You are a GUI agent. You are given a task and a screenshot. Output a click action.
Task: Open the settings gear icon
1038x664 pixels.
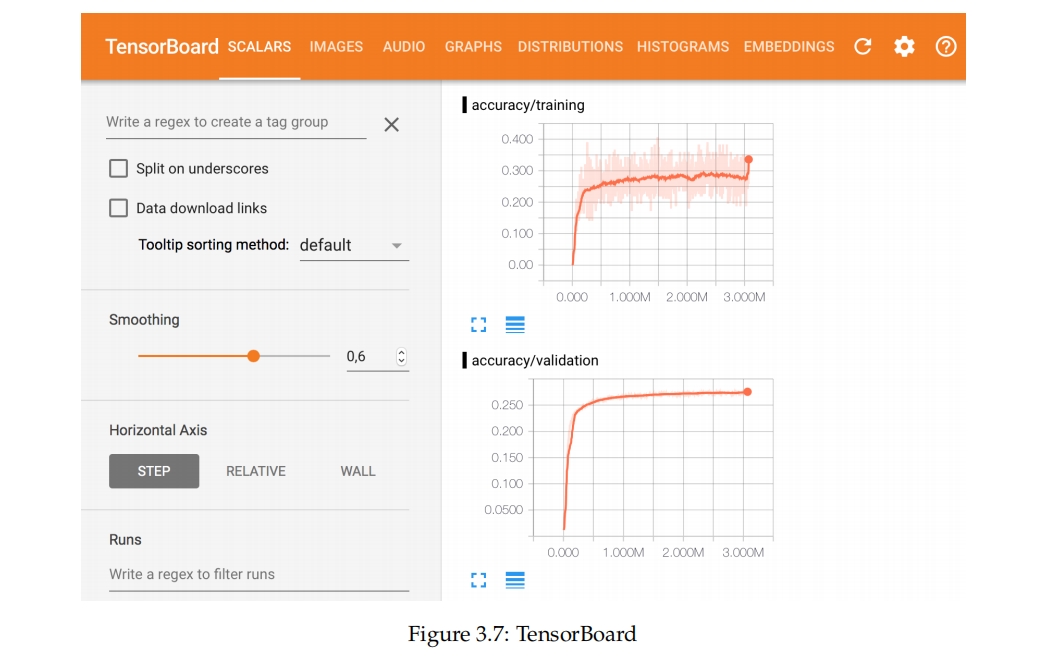[x=904, y=46]
